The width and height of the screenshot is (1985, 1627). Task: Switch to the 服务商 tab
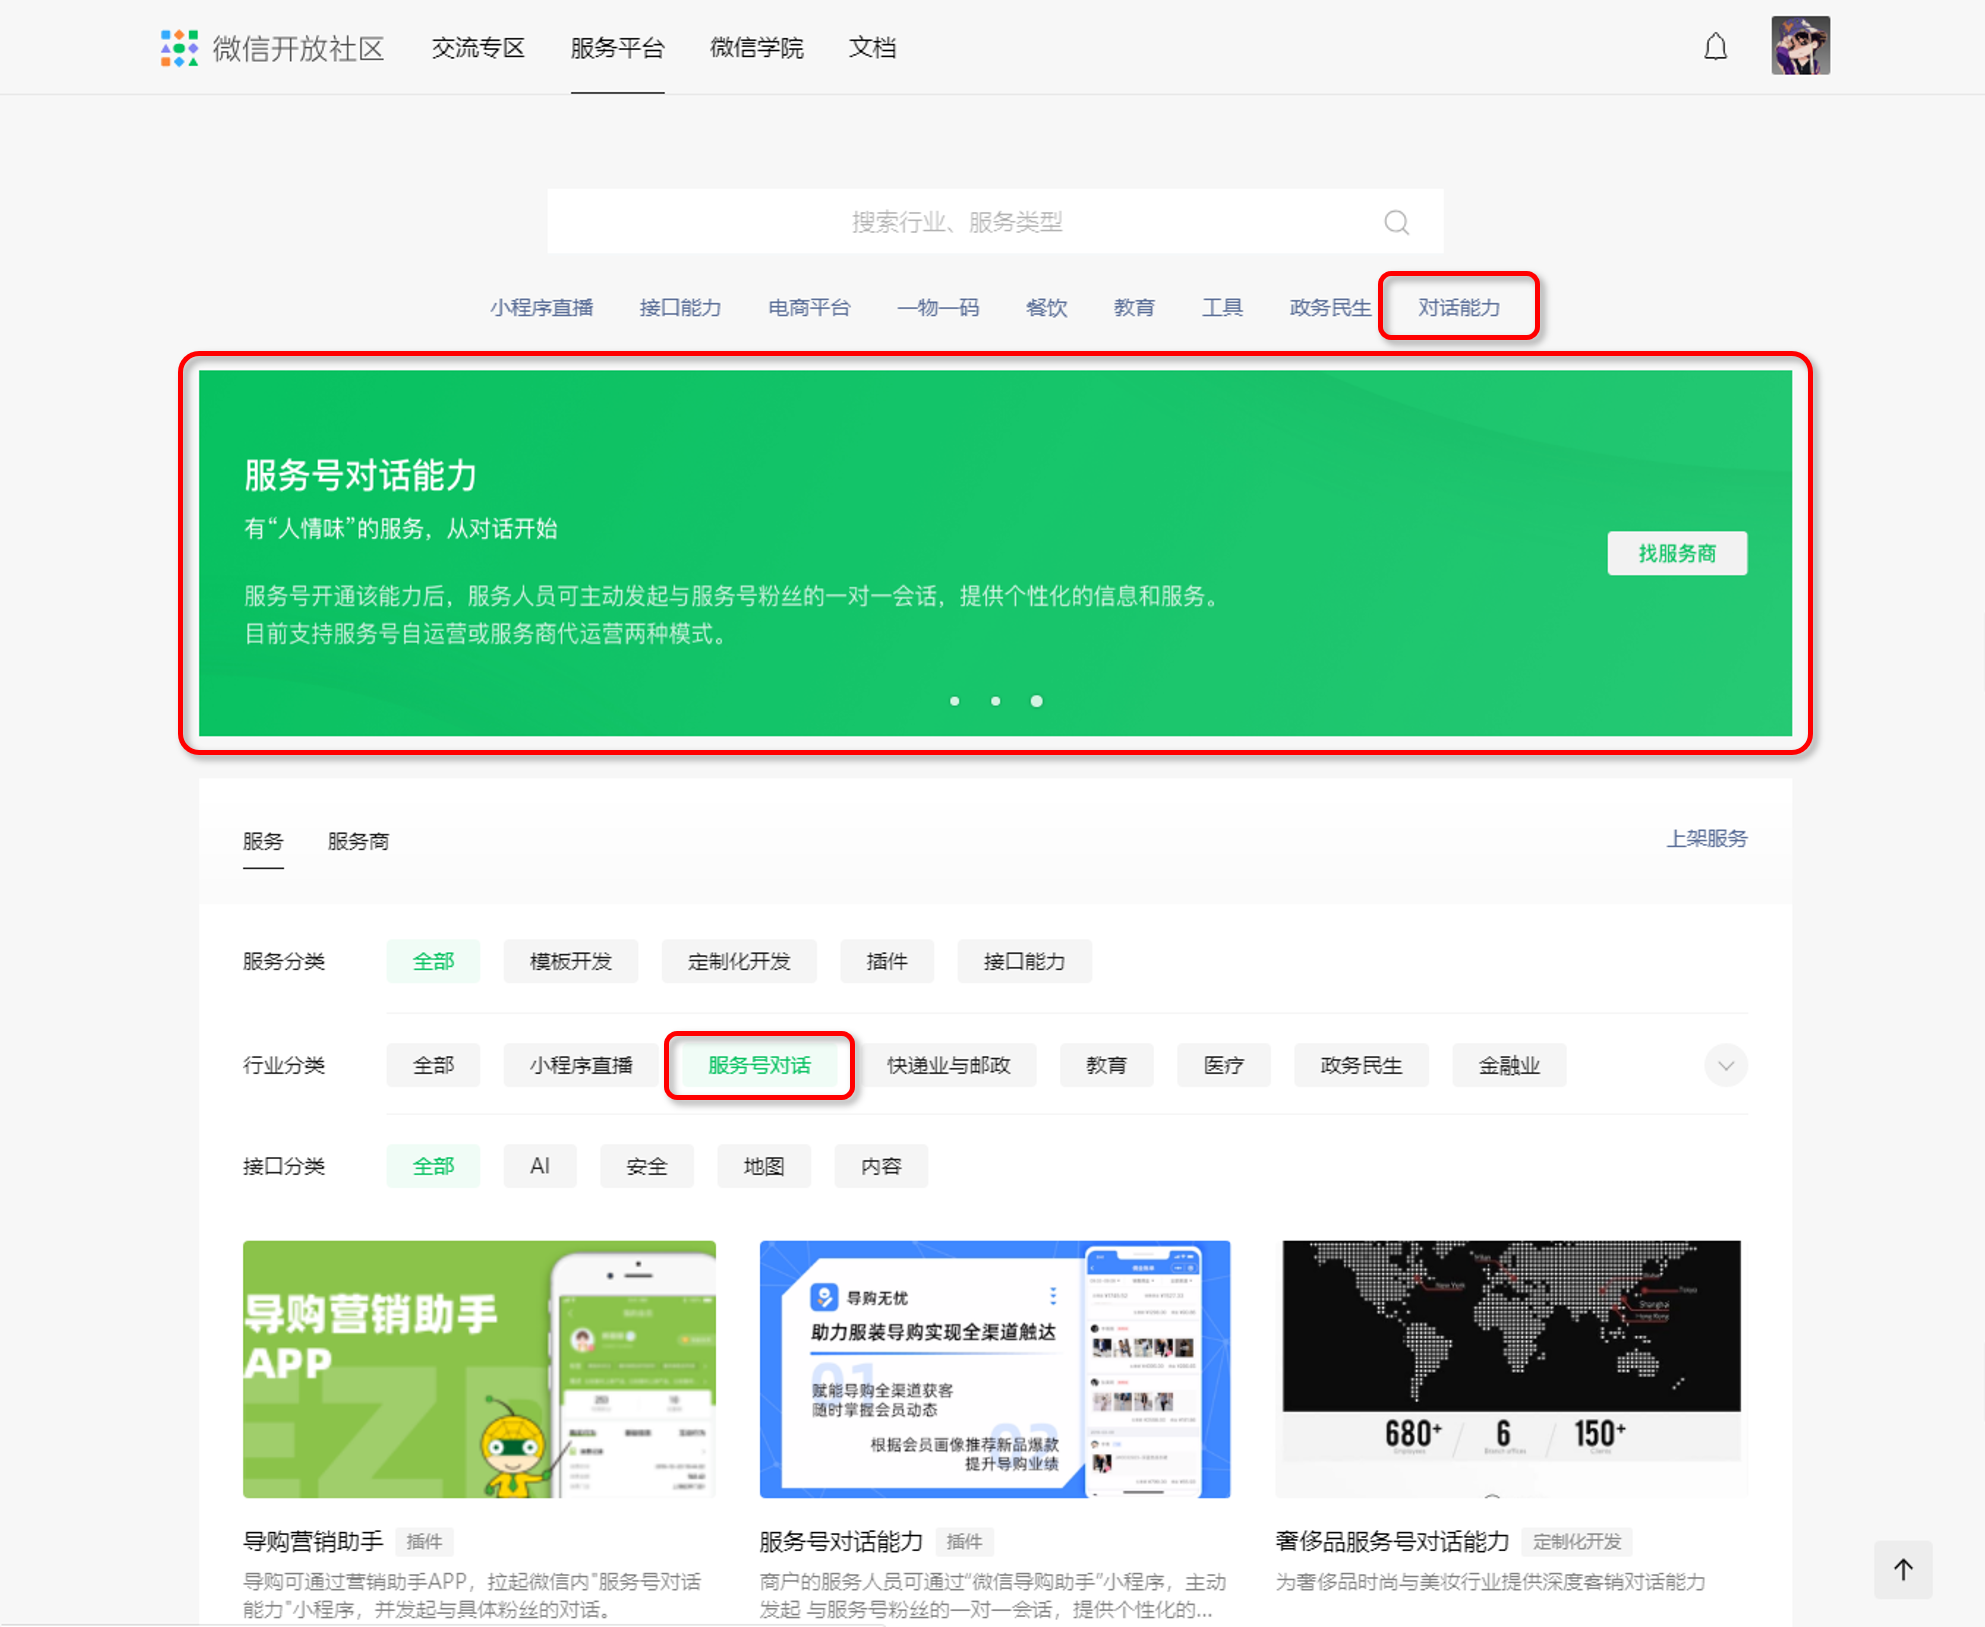358,841
